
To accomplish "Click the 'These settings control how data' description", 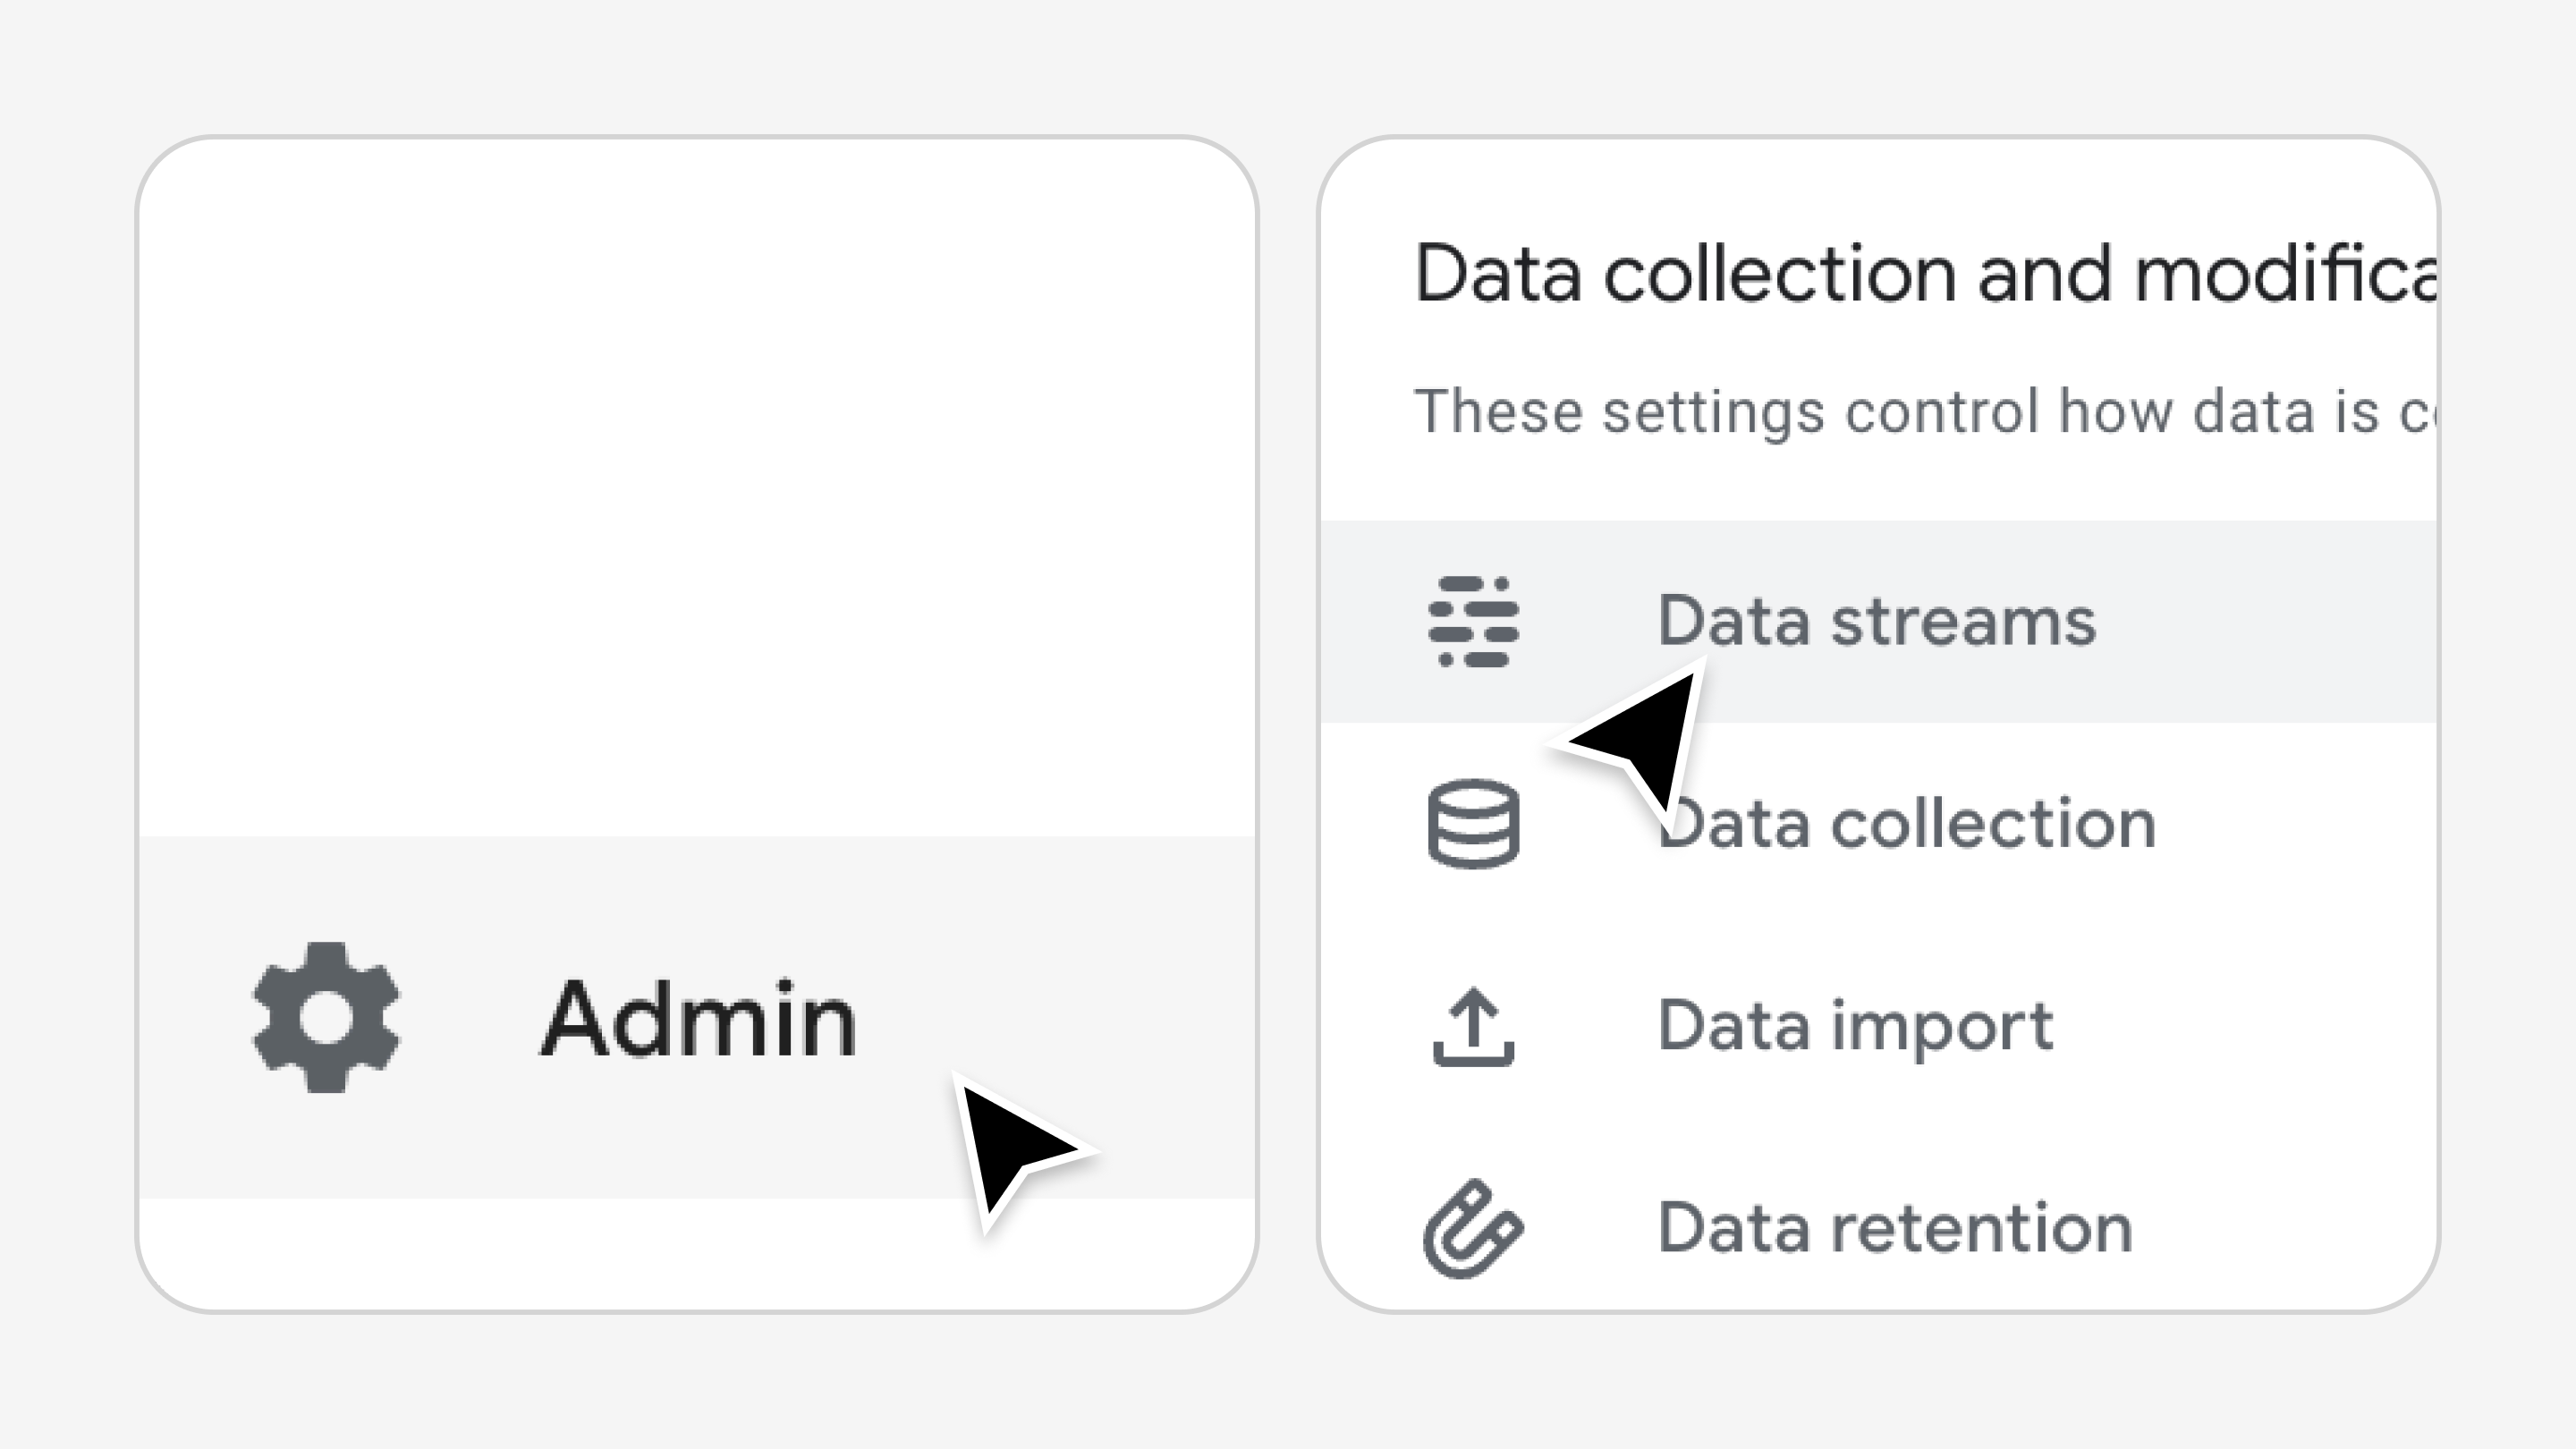I will (x=1925, y=411).
